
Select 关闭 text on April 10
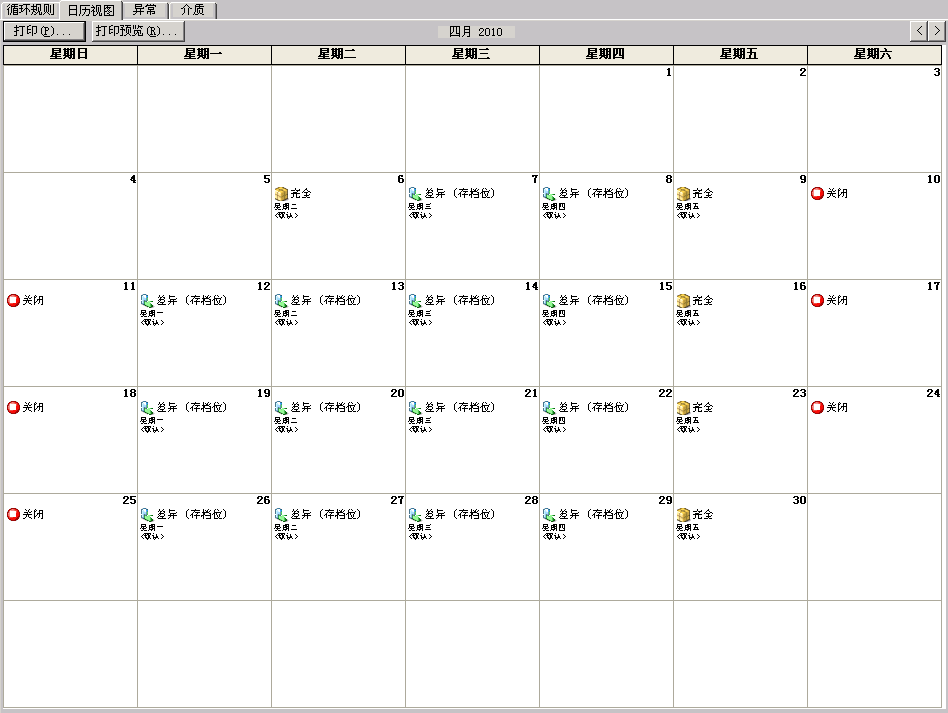tap(837, 194)
